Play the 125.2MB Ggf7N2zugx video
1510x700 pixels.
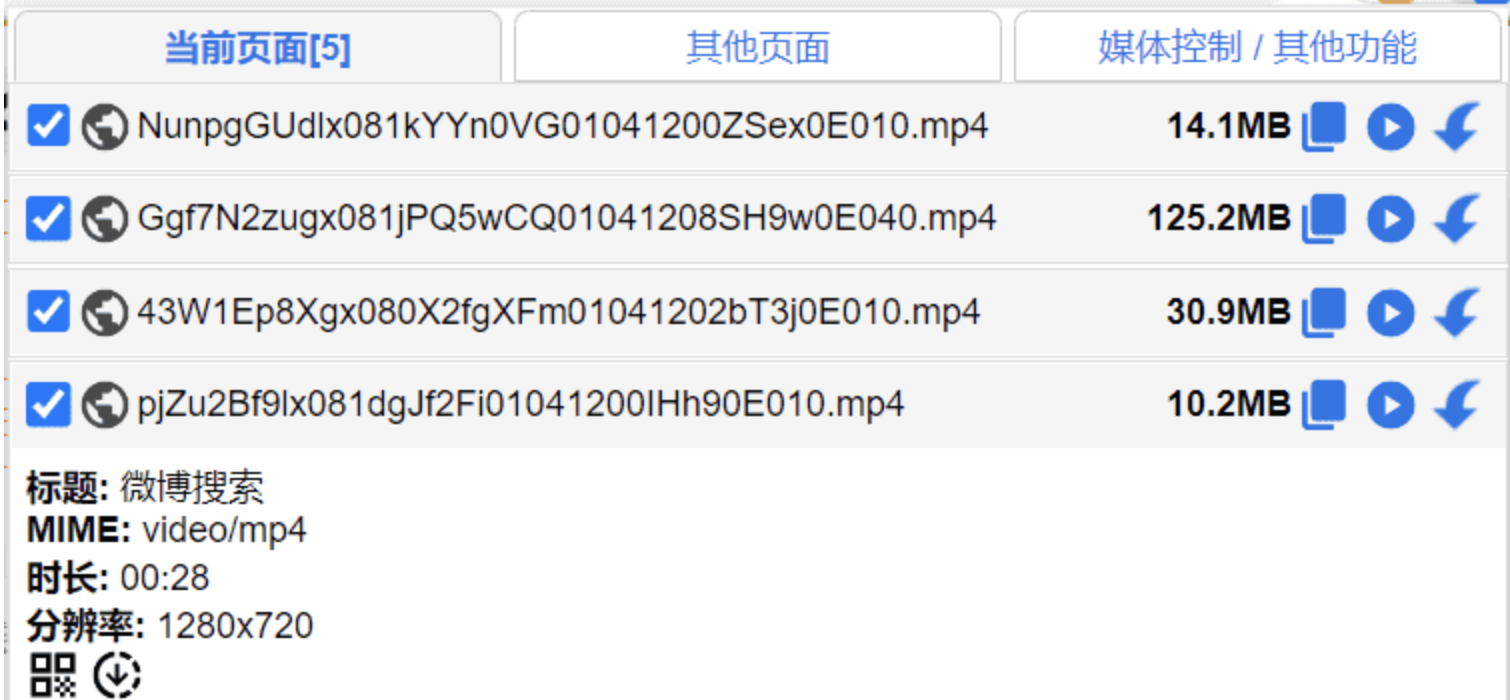(1390, 220)
